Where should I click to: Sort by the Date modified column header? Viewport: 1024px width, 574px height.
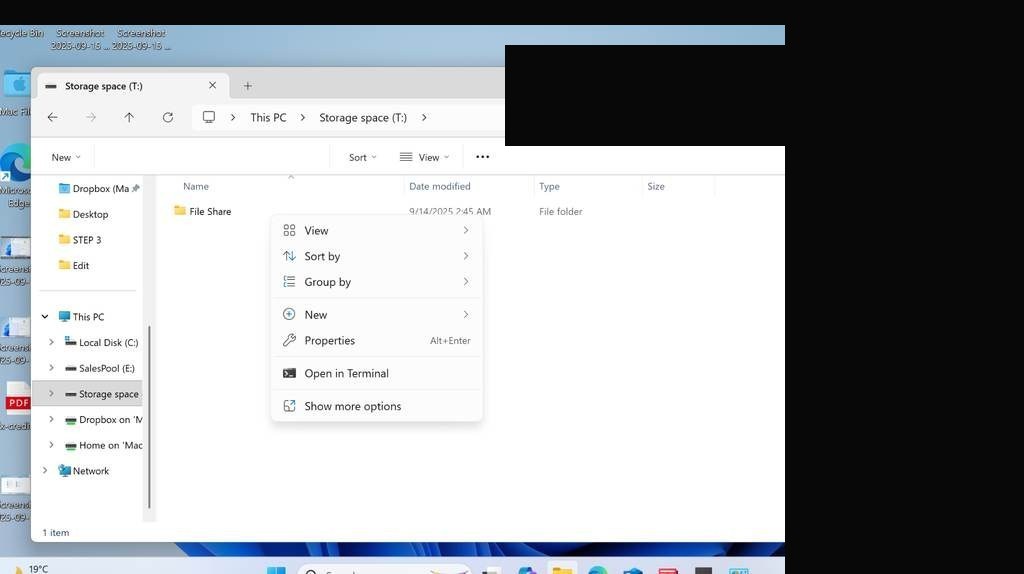point(440,186)
